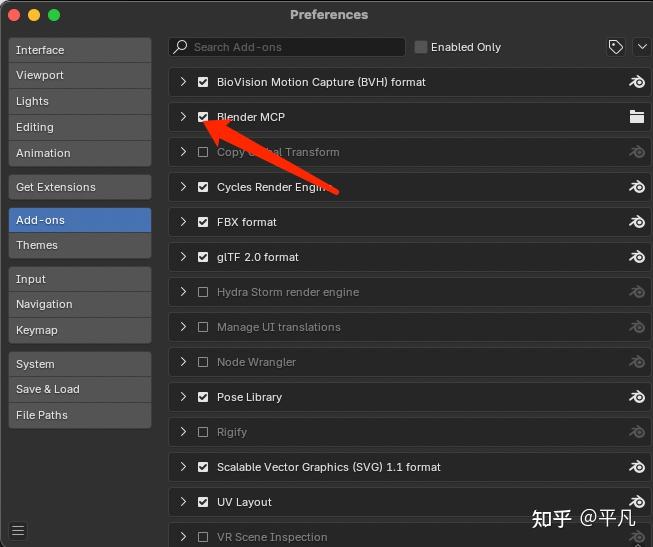
Task: Disable the Blender MCP add-on checkbox
Action: click(204, 117)
